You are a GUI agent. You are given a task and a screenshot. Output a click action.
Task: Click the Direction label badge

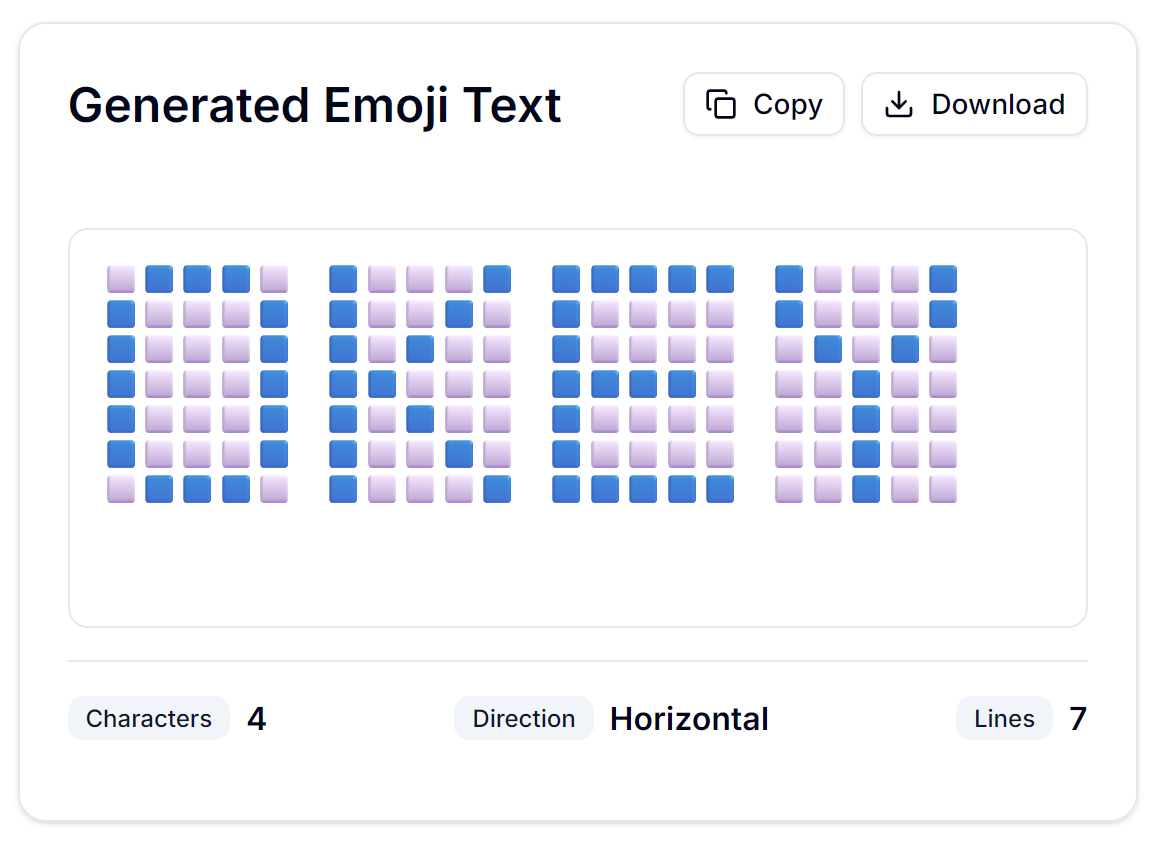(x=523, y=718)
